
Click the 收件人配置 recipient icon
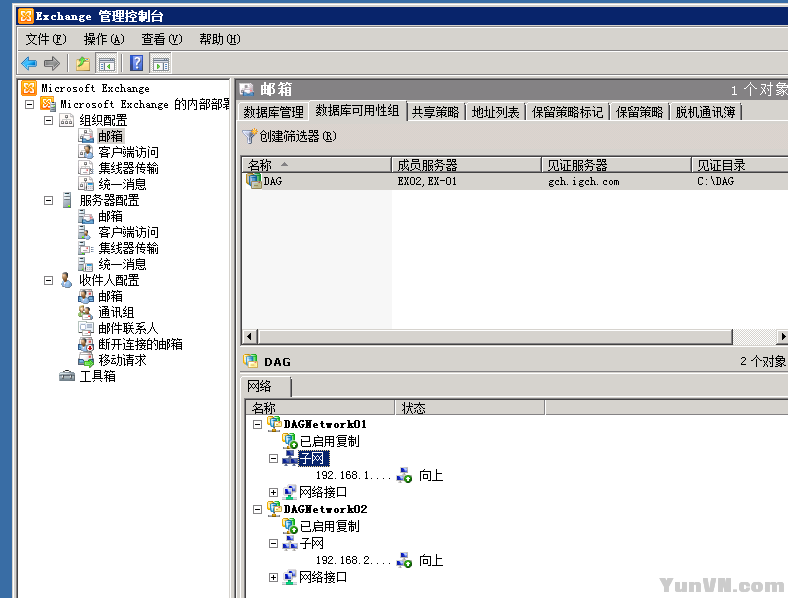66,280
